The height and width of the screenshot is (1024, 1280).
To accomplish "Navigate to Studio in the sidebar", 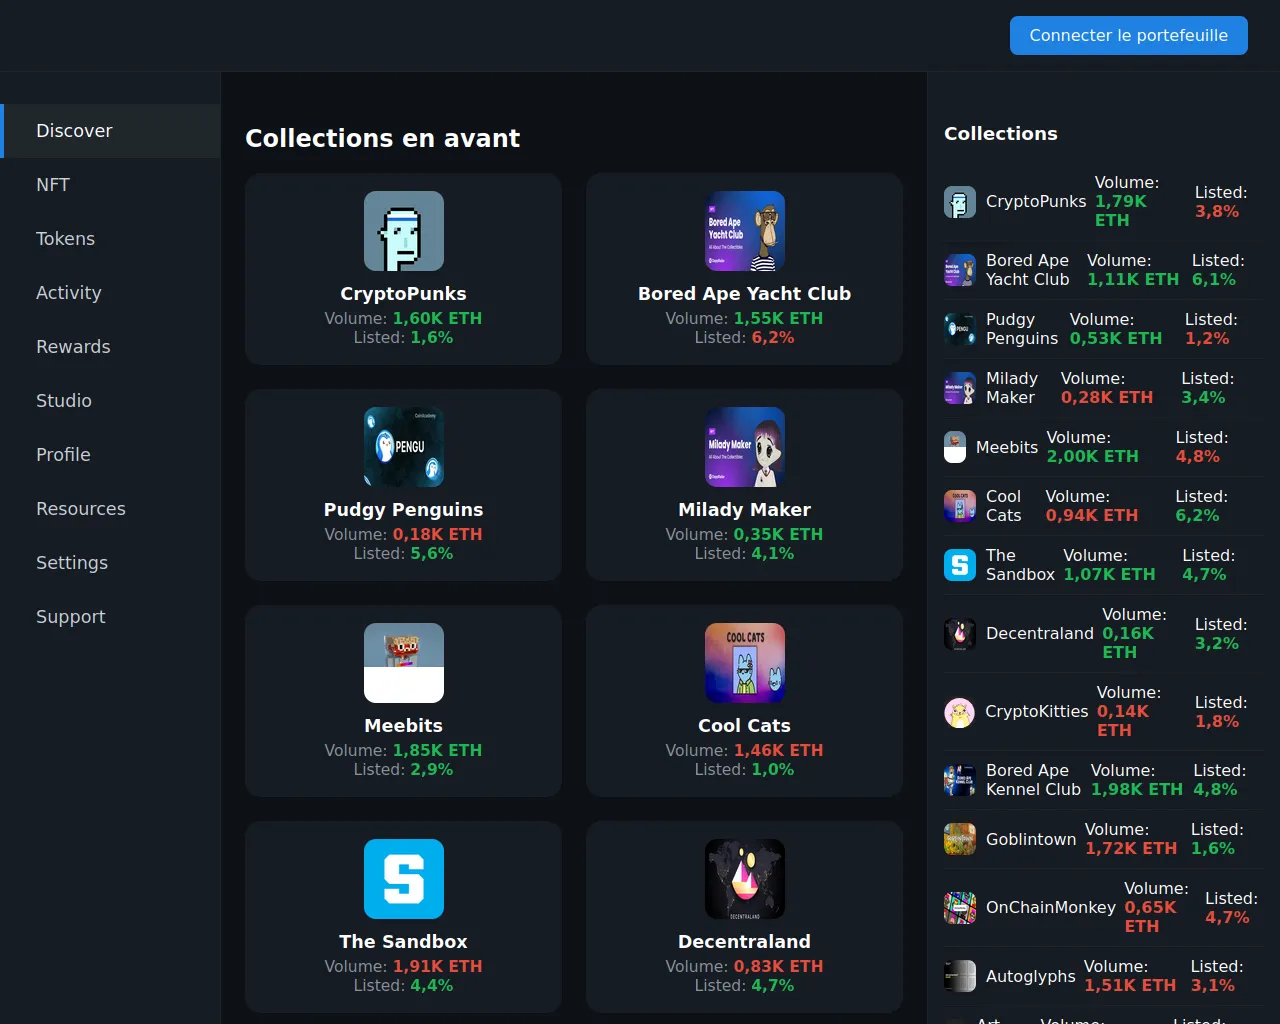I will [x=110, y=401].
